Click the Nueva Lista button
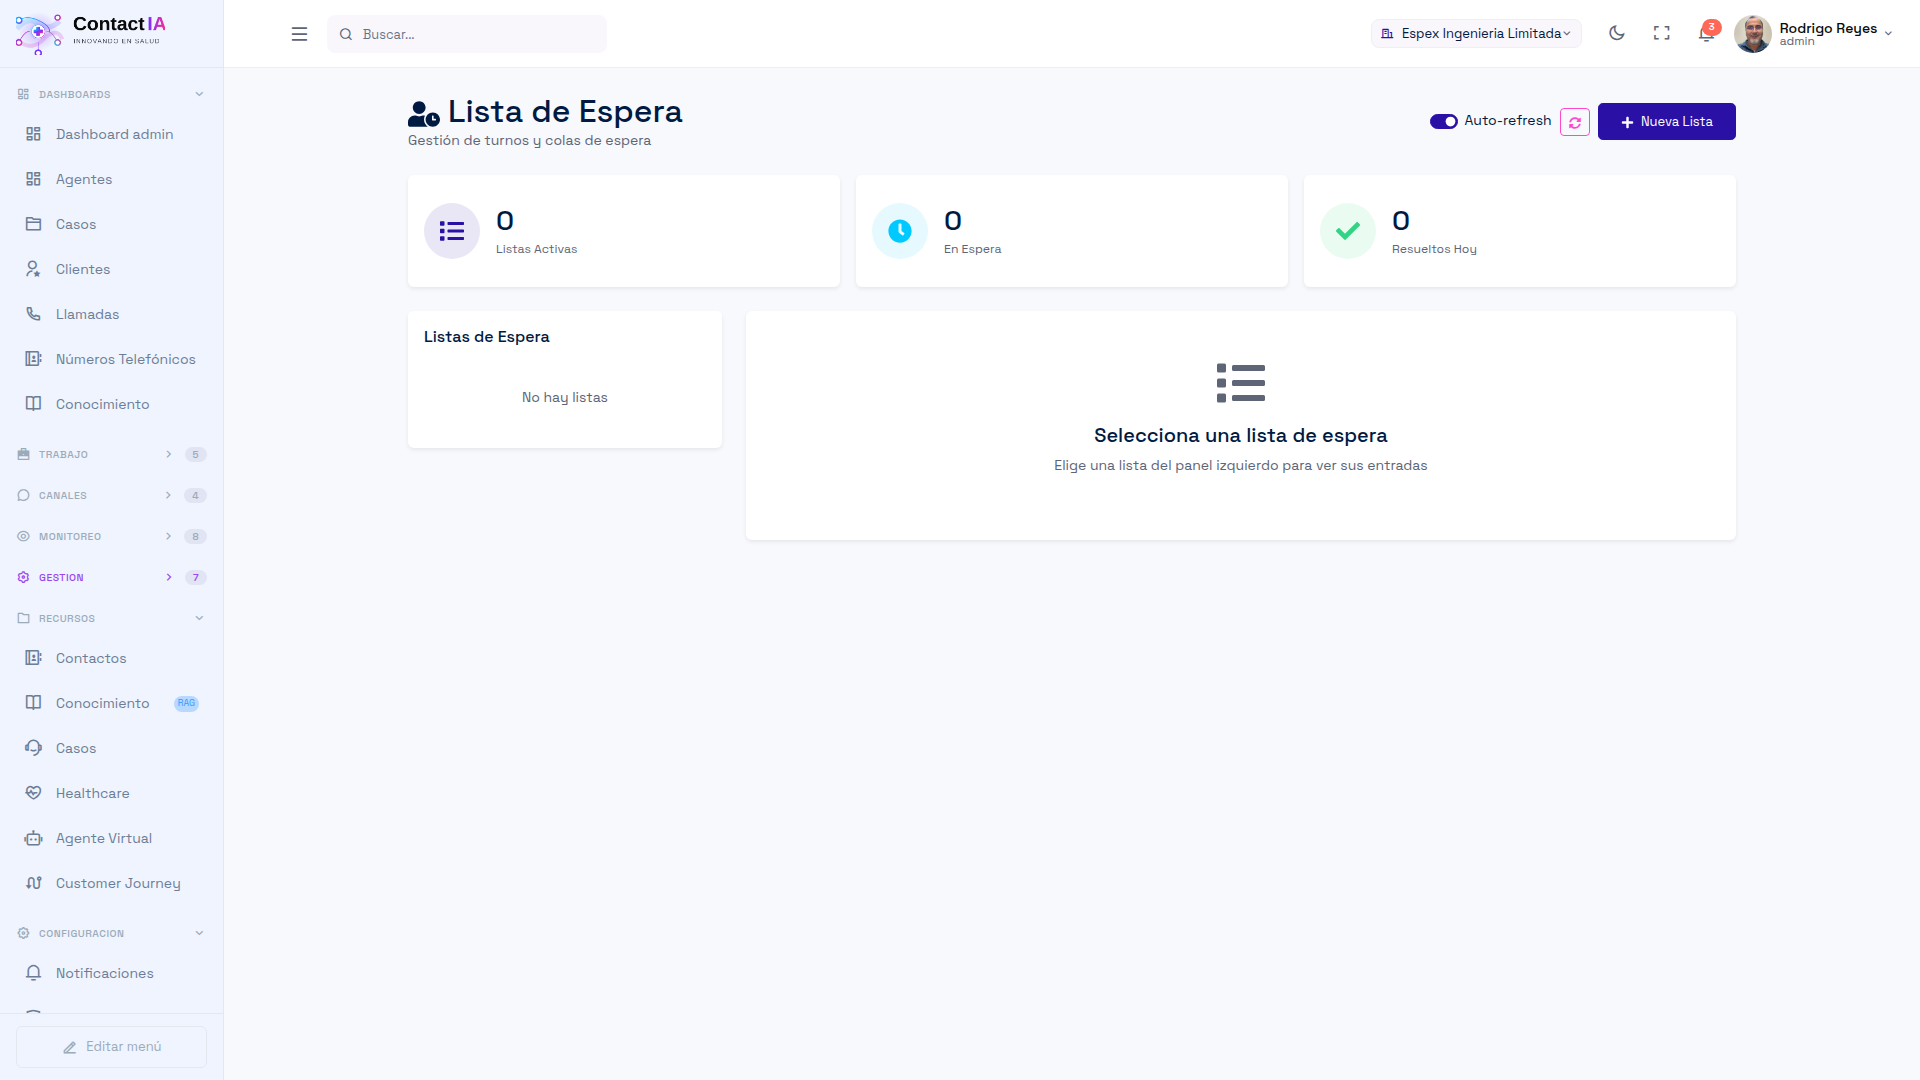Viewport: 1920px width, 1080px height. pos(1666,121)
